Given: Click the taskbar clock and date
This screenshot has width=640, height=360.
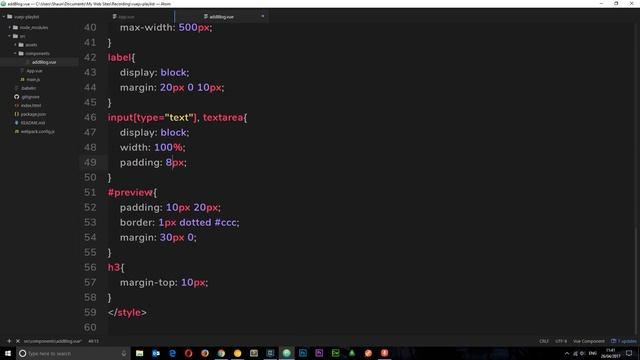Looking at the screenshot, I should 611,353.
